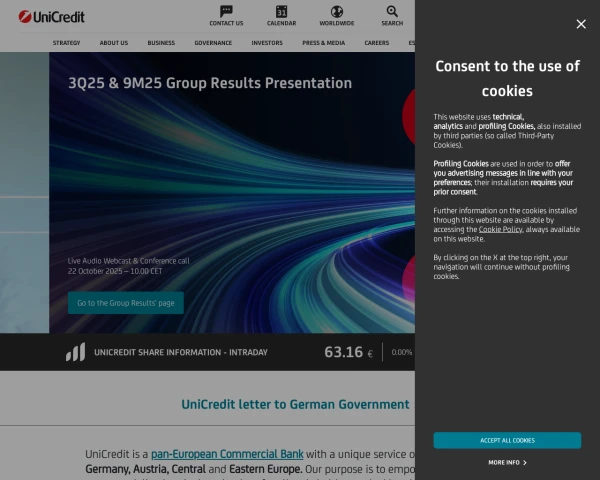Open the Cookie Policy link
Viewport: 600px width, 480px height.
pyautogui.click(x=500, y=229)
